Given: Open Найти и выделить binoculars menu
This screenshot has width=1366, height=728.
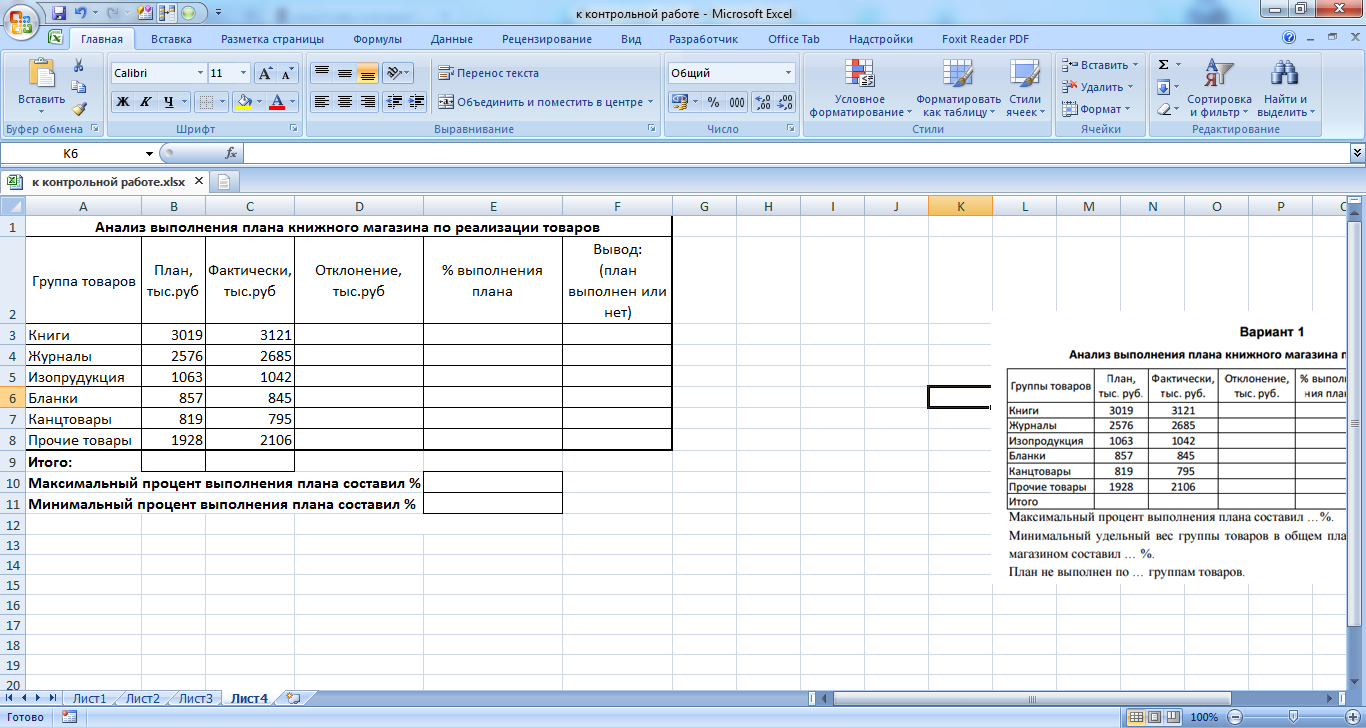Looking at the screenshot, I should pos(1285,88).
